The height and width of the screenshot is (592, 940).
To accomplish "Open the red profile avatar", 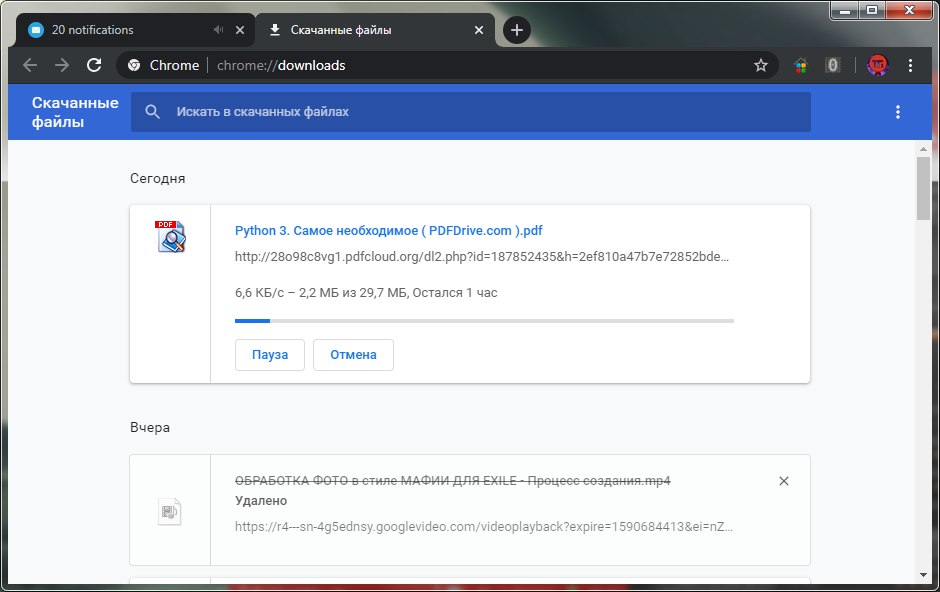I will (878, 65).
